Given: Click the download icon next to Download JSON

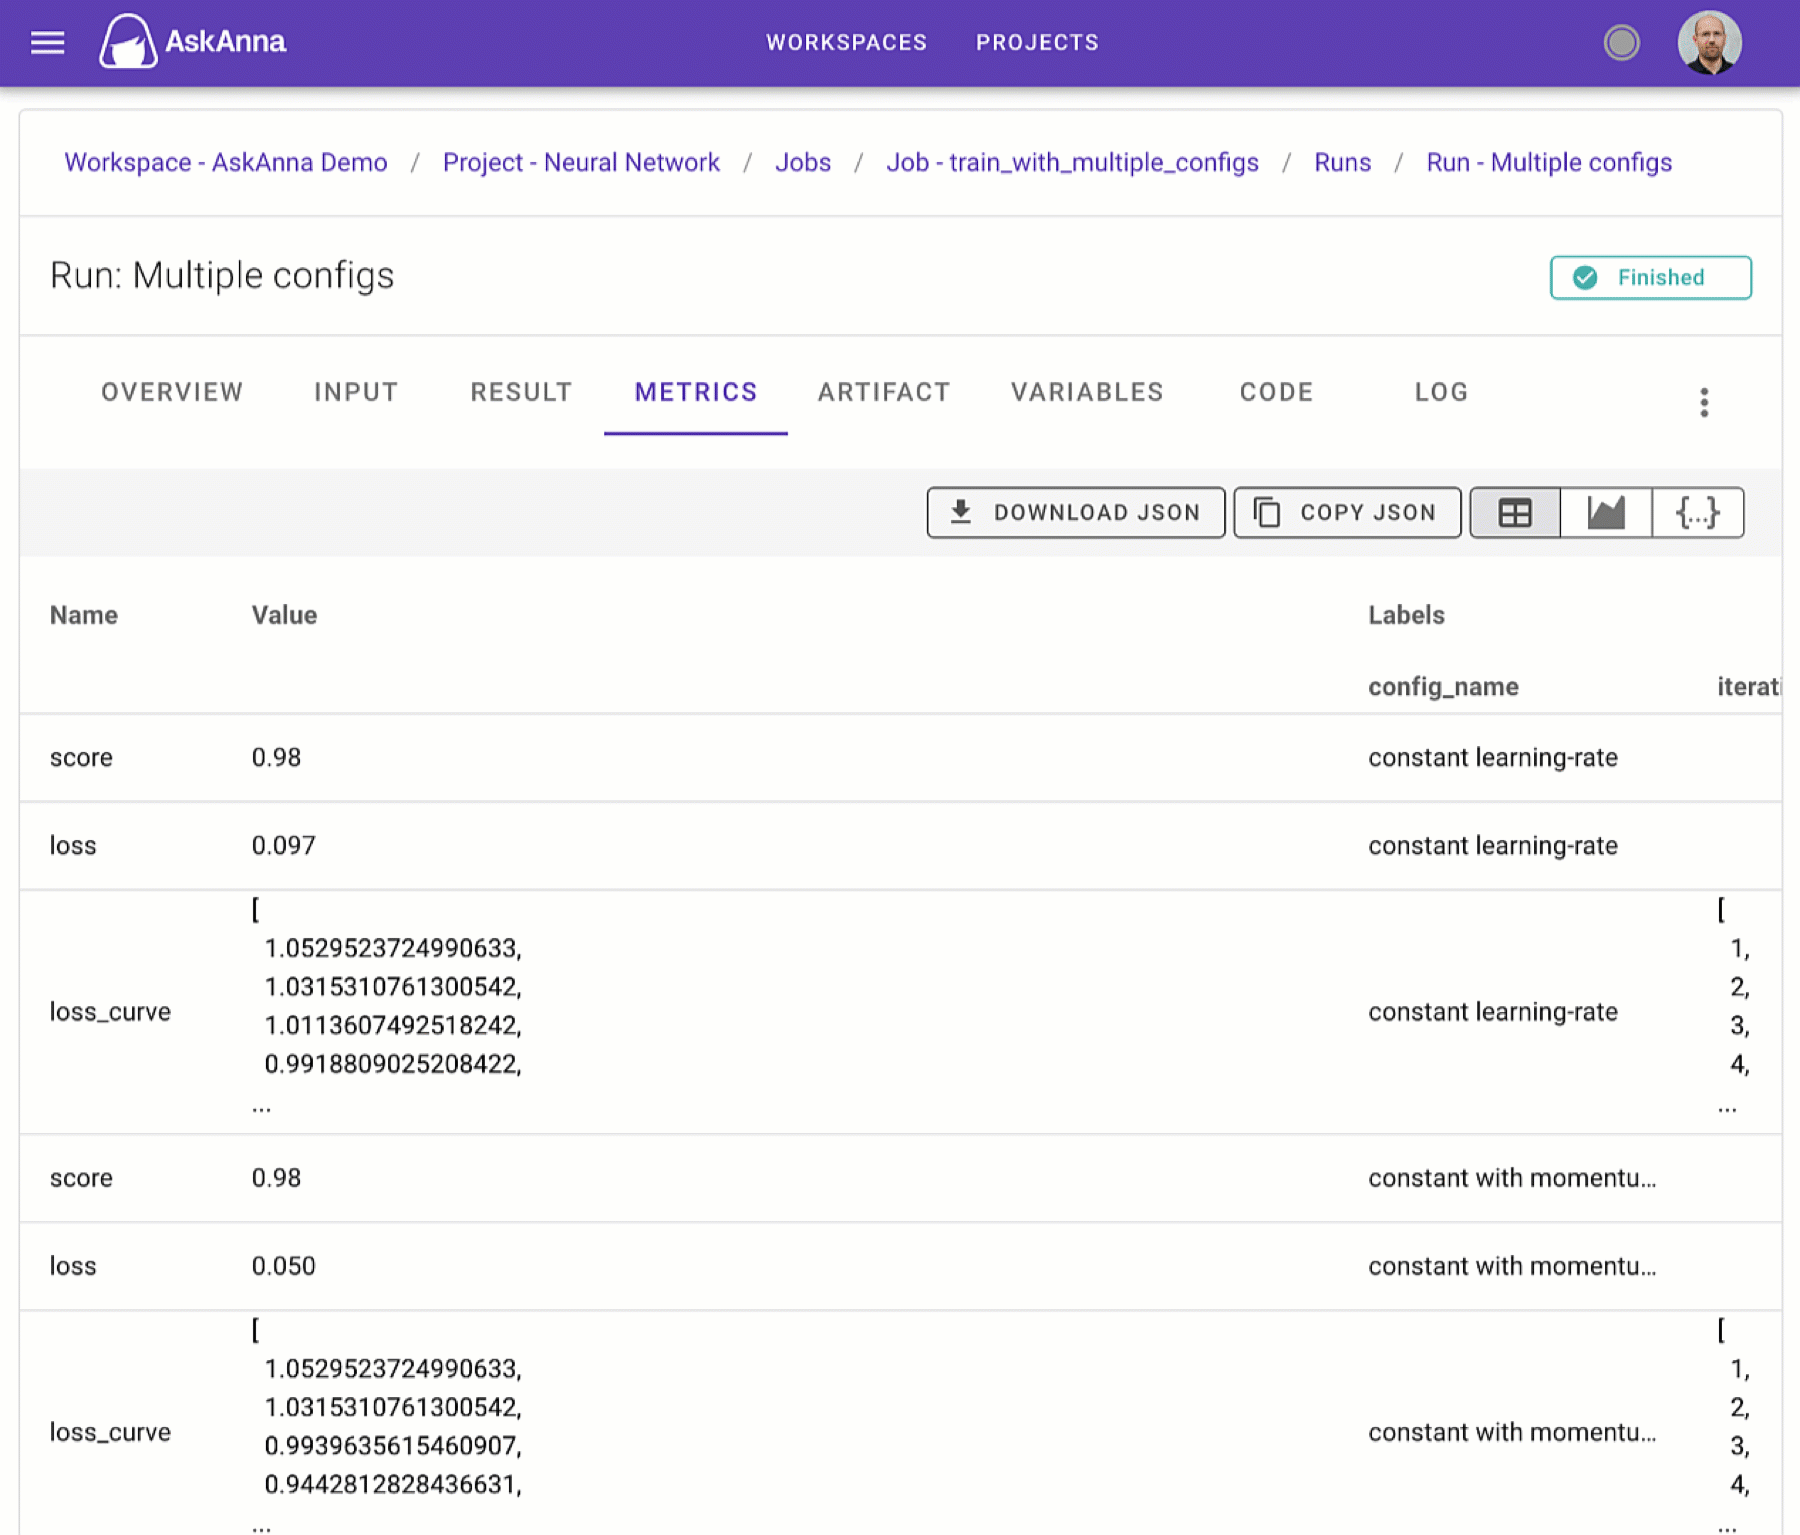Looking at the screenshot, I should coord(961,512).
